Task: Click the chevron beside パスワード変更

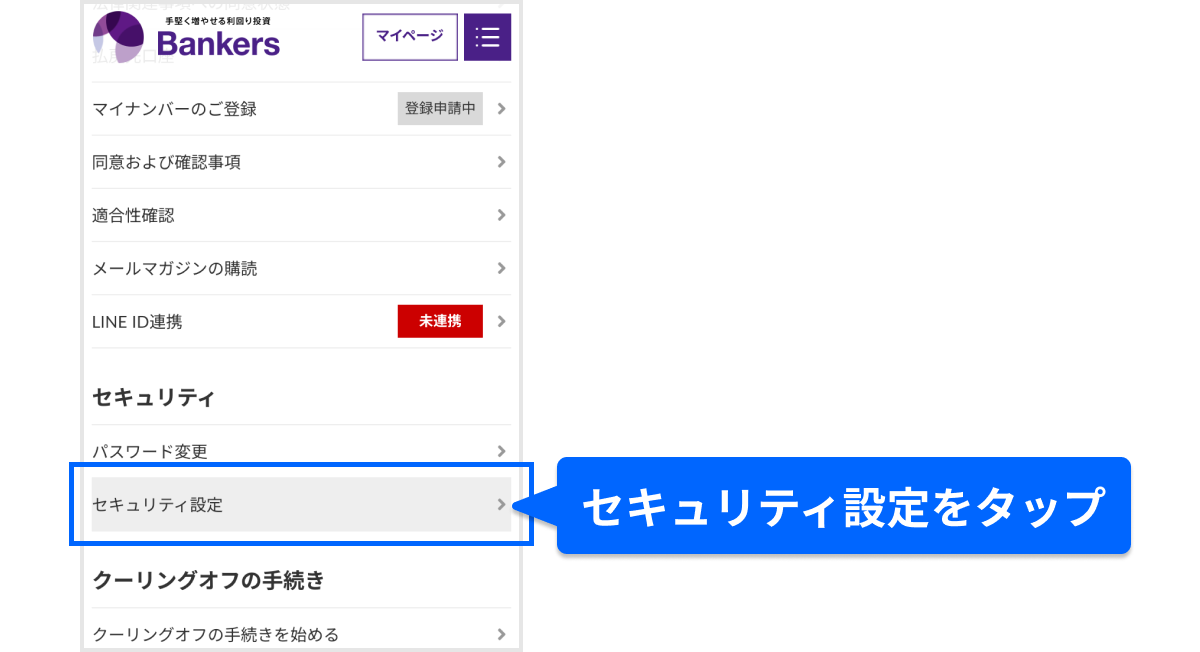Action: (x=501, y=451)
